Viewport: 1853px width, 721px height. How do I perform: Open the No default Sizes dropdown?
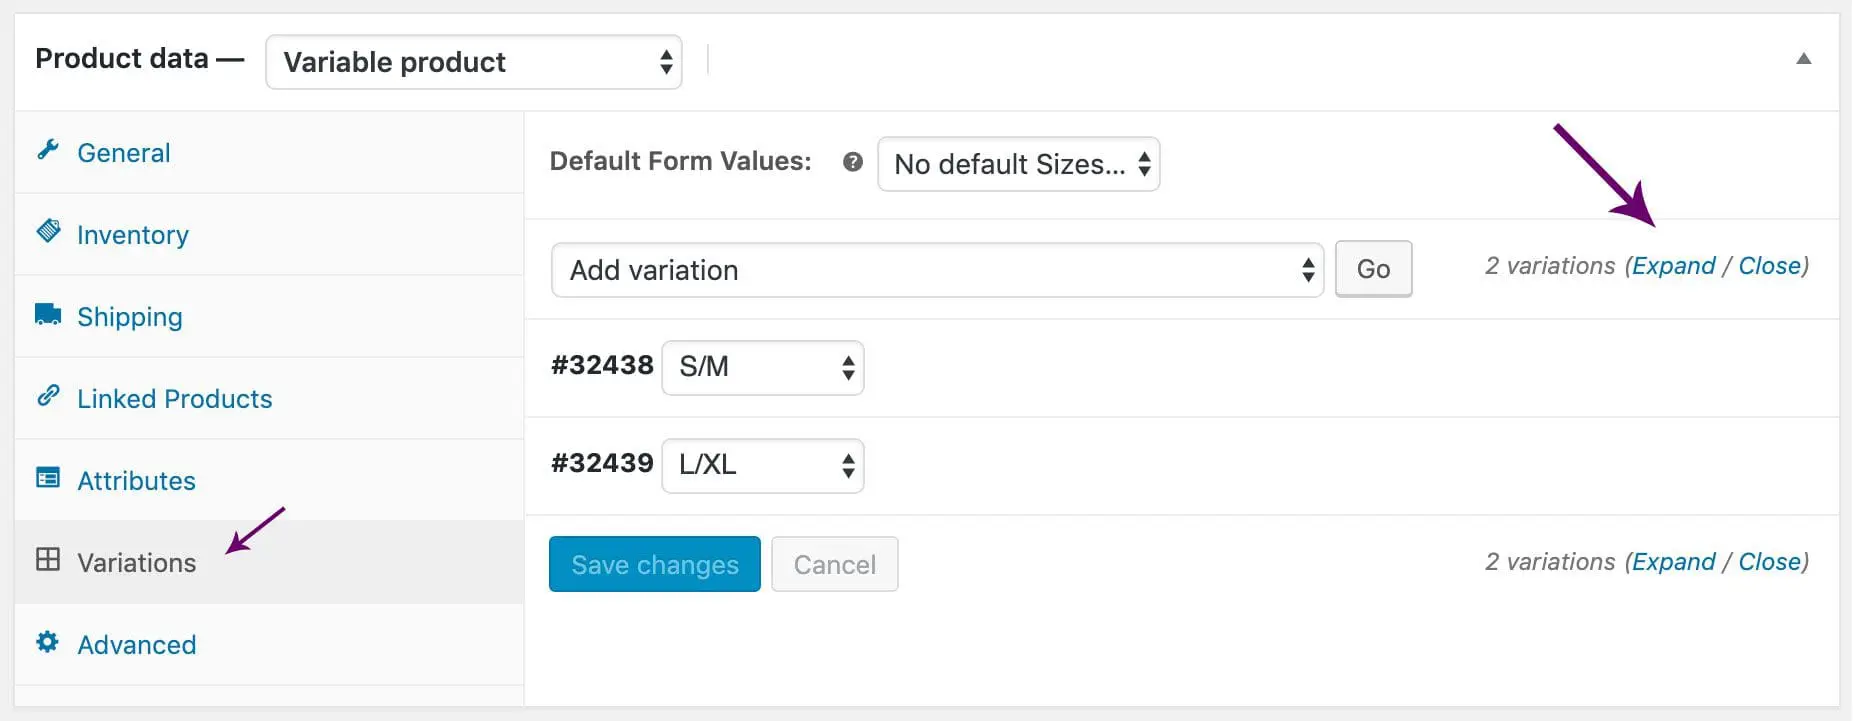tap(1017, 164)
